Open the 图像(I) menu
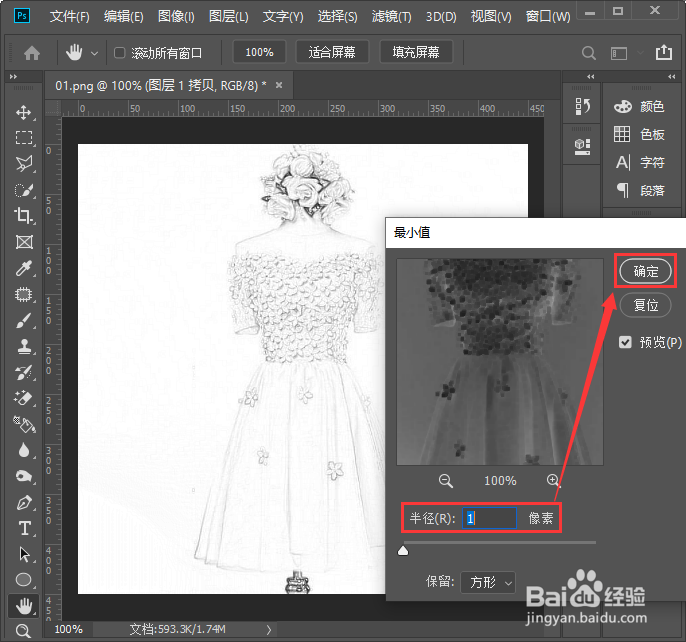686x642 pixels. coord(176,17)
